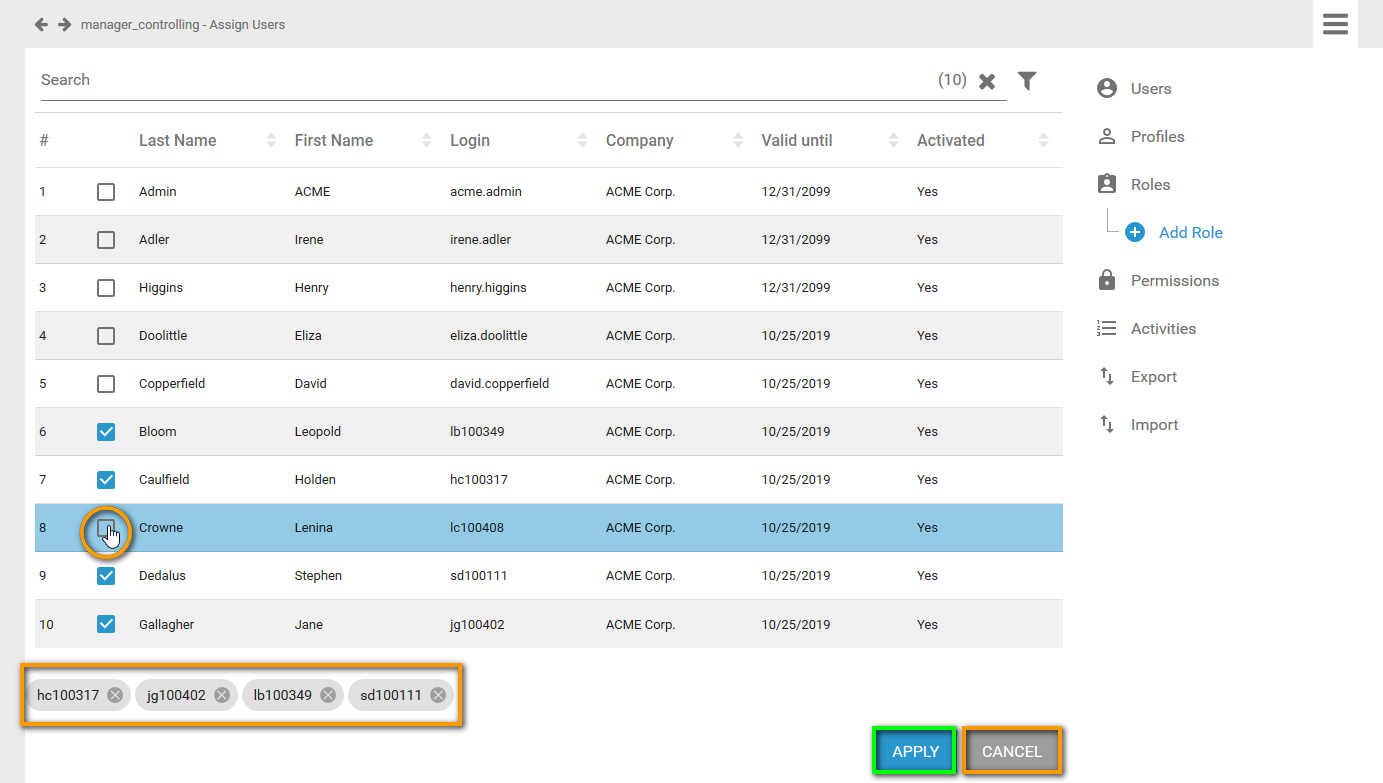This screenshot has height=783, width=1383.
Task: Remove the hc100317 chip
Action: [115, 695]
